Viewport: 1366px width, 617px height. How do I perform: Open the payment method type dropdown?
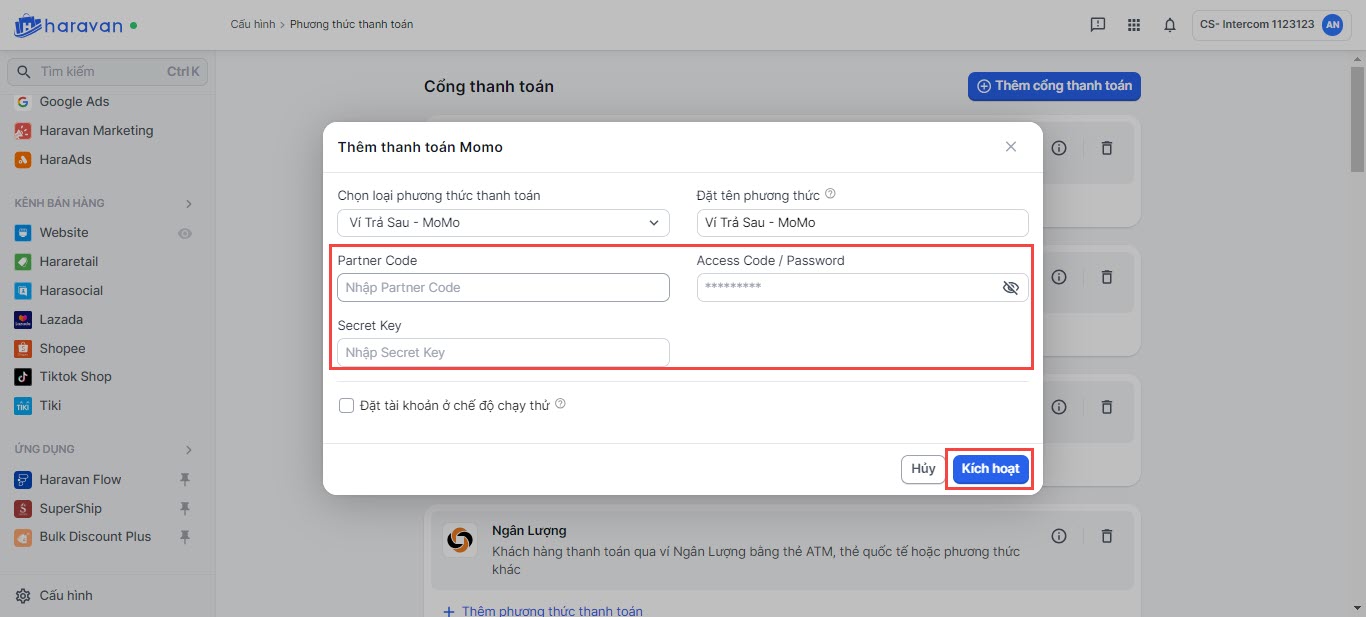(x=503, y=223)
